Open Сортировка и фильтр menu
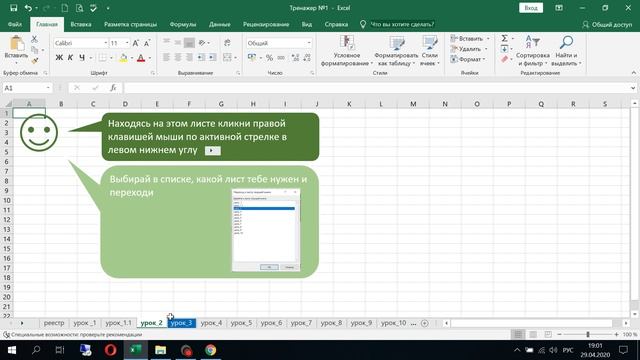 coord(532,51)
